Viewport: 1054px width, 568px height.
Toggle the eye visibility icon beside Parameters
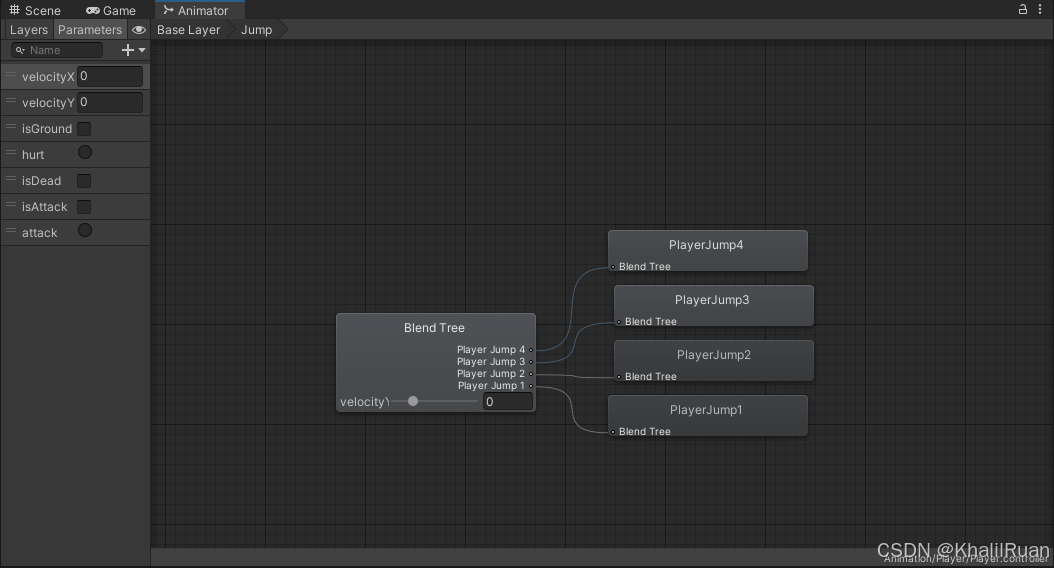[138, 30]
